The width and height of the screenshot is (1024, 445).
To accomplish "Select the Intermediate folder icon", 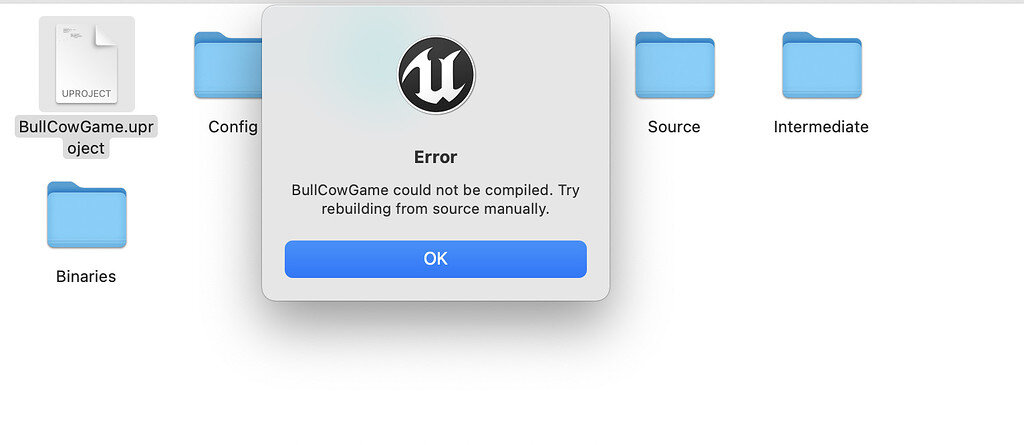I will (x=821, y=66).
